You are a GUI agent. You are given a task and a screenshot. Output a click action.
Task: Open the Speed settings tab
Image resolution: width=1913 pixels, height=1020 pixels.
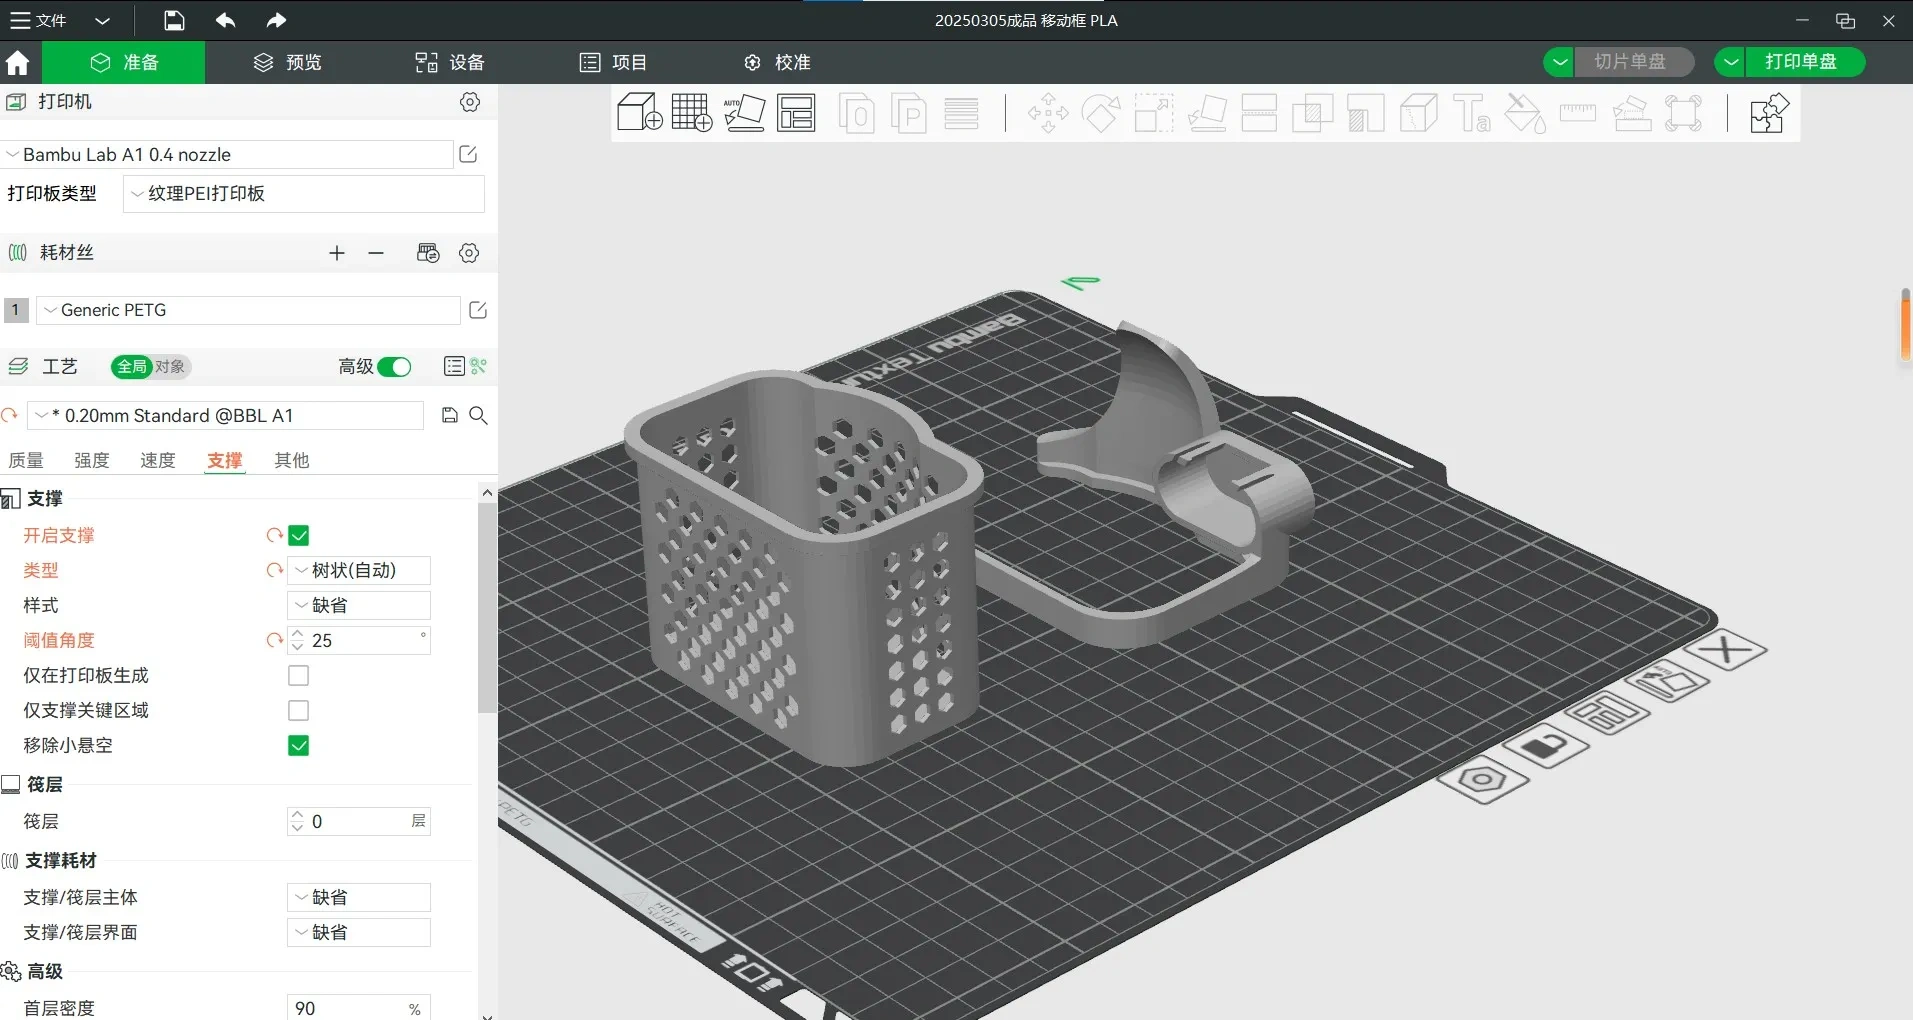(158, 460)
